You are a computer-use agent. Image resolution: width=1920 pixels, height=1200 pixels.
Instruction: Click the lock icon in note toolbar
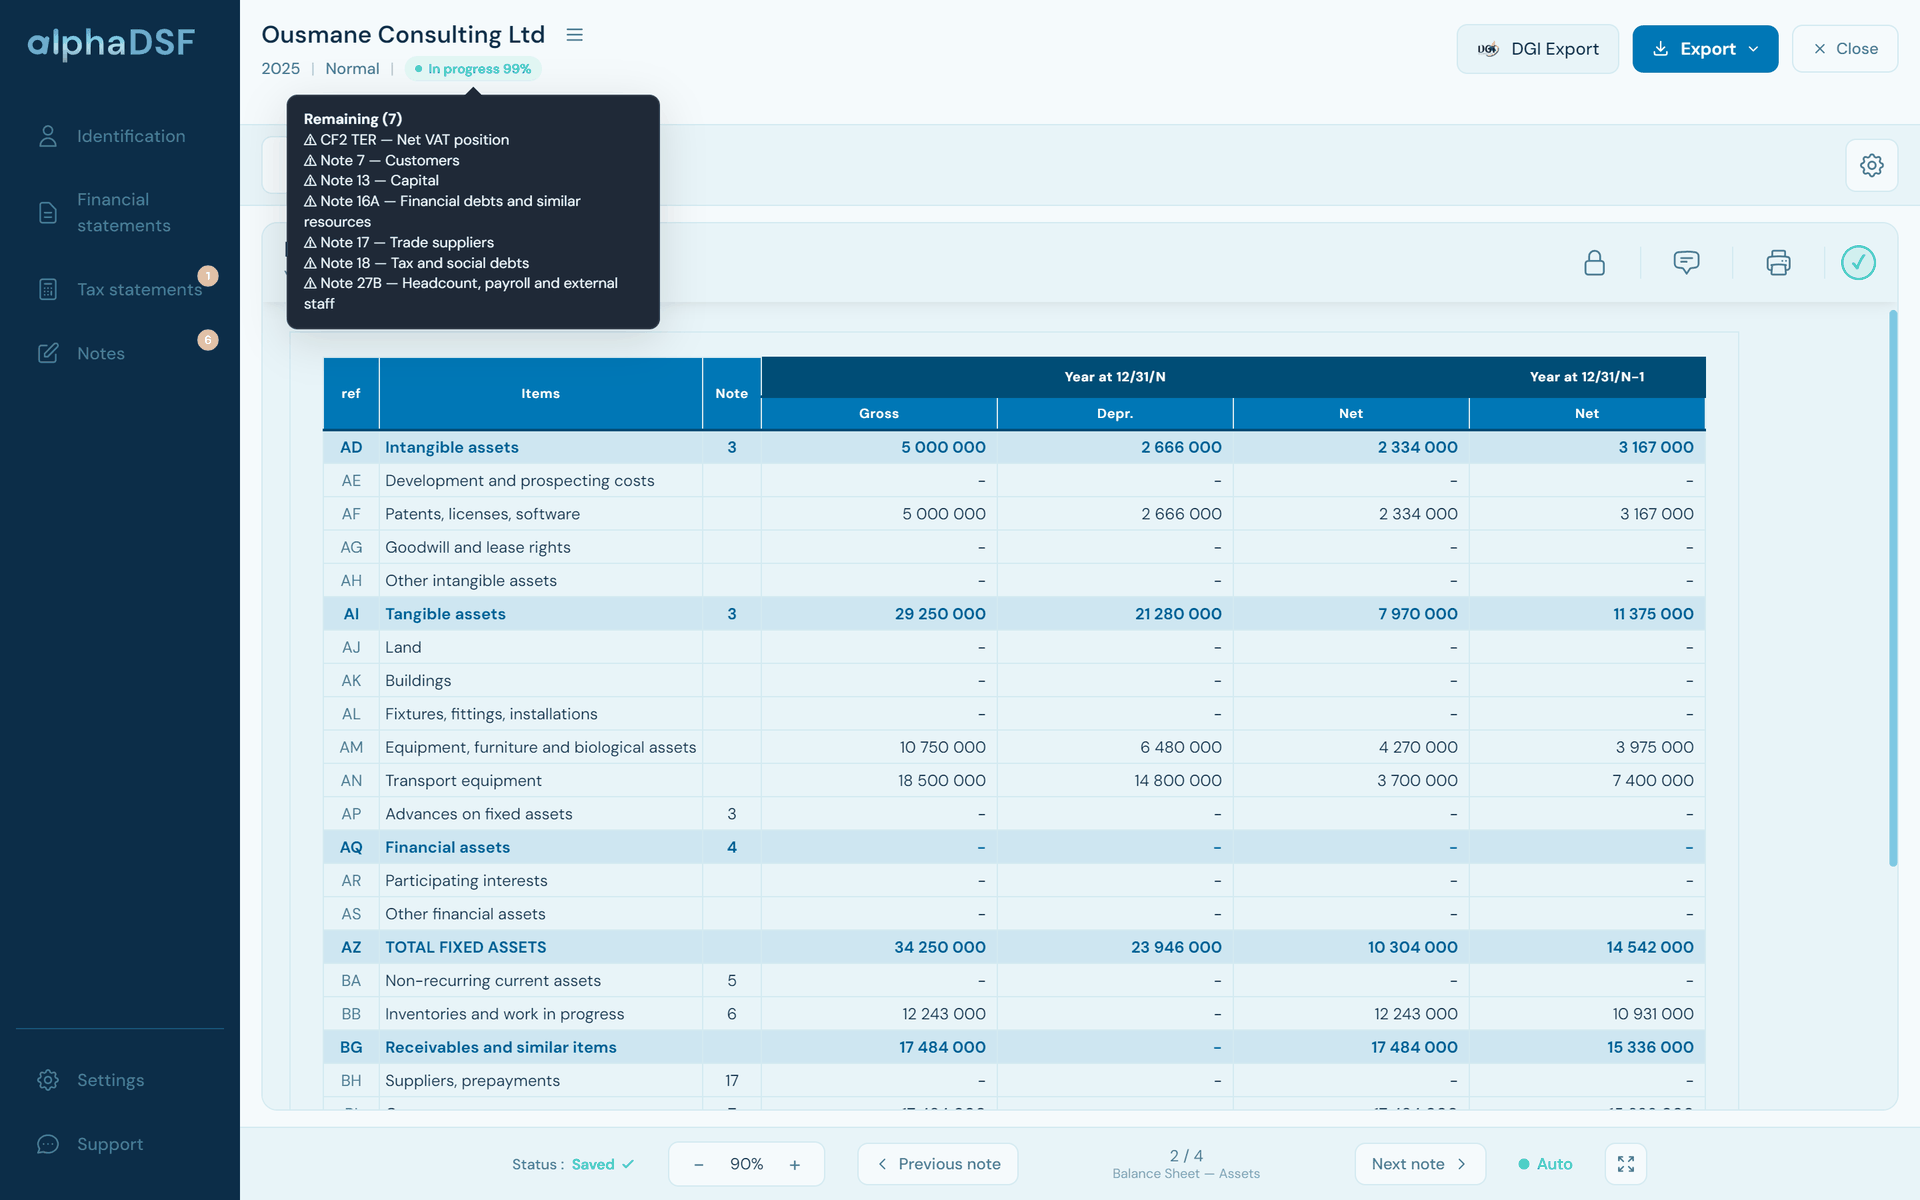(x=1594, y=263)
